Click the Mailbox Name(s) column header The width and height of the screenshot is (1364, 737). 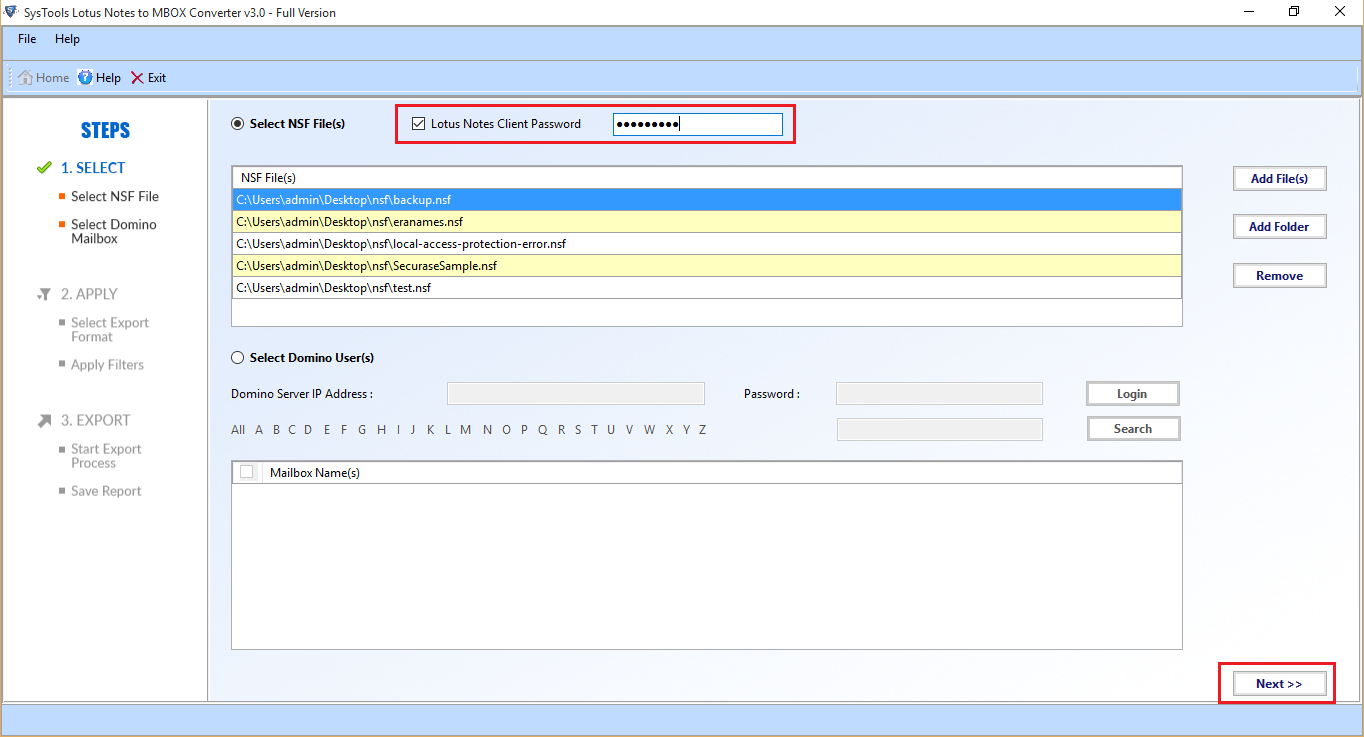[x=722, y=473]
